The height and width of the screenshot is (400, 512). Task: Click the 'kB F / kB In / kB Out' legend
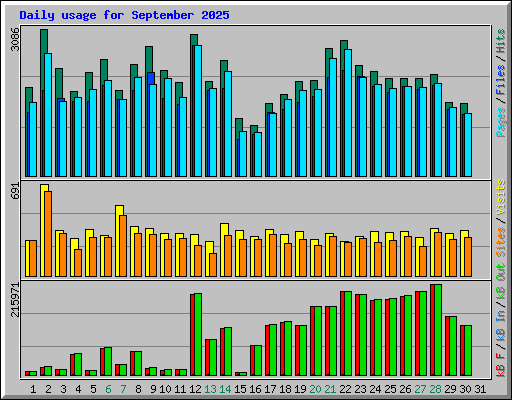[x=501, y=320]
